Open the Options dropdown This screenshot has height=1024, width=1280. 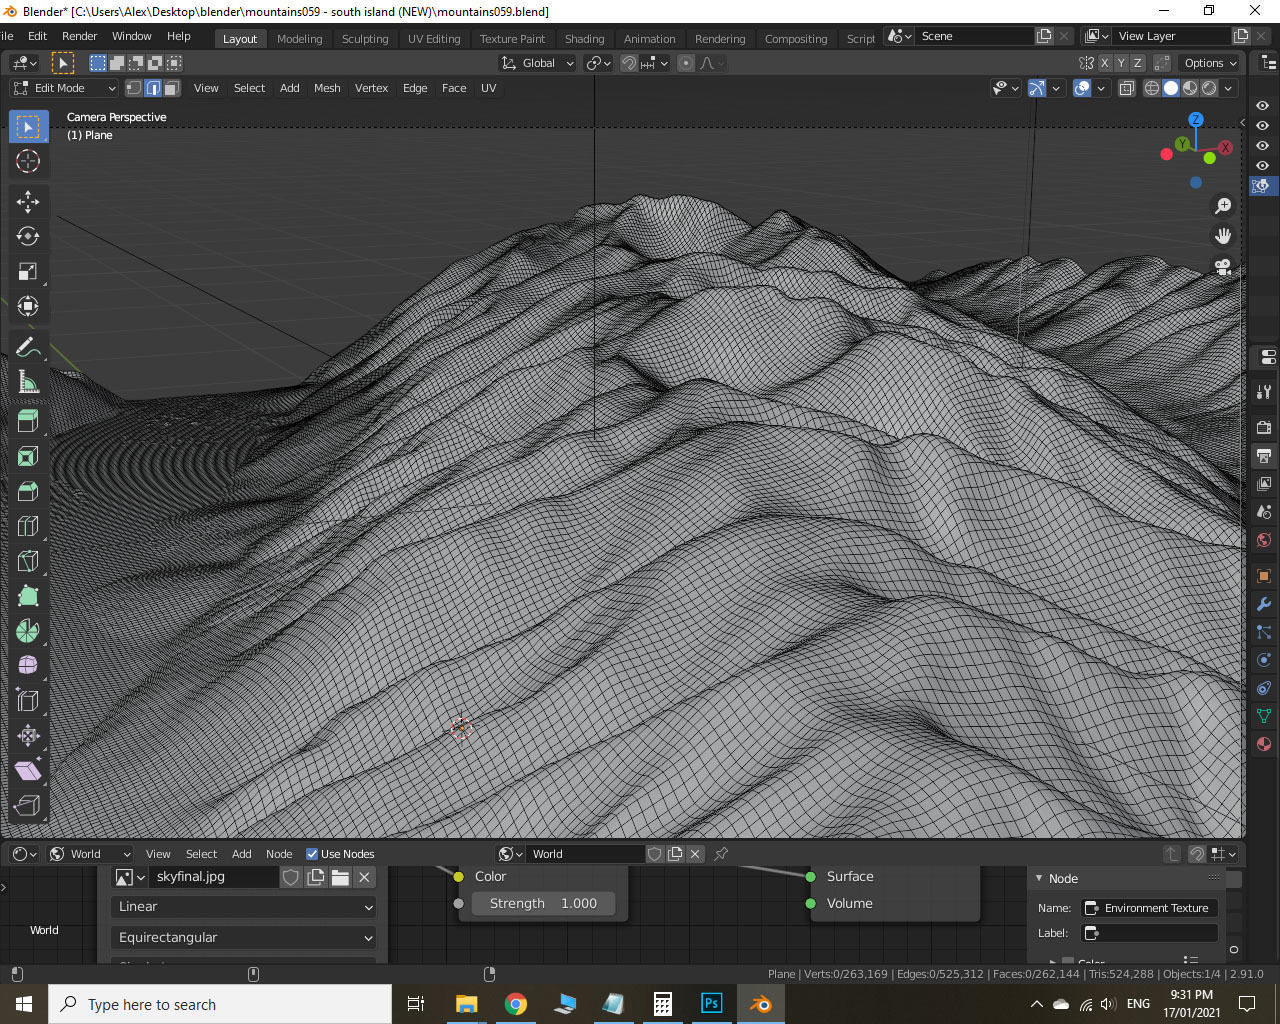click(x=1210, y=63)
